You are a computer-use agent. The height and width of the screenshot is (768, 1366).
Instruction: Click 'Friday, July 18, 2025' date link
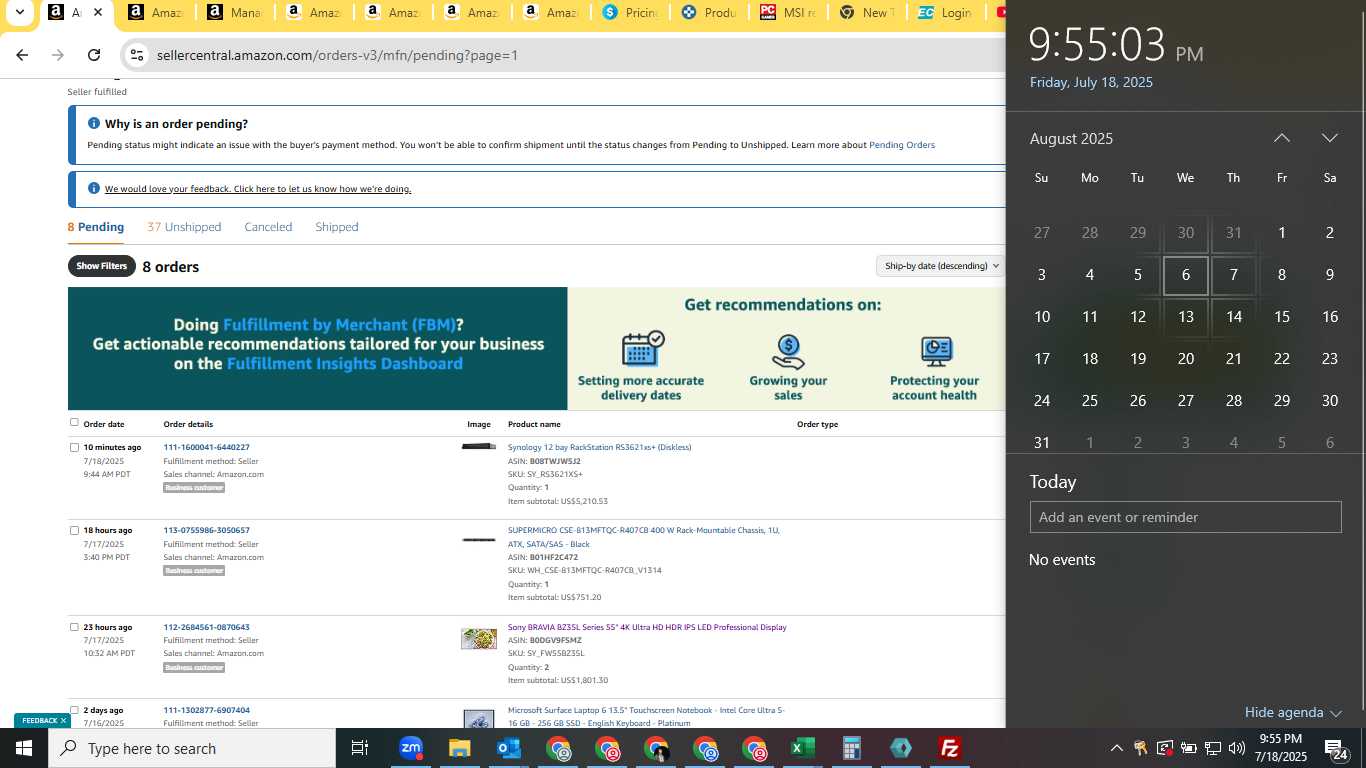pos(1091,82)
